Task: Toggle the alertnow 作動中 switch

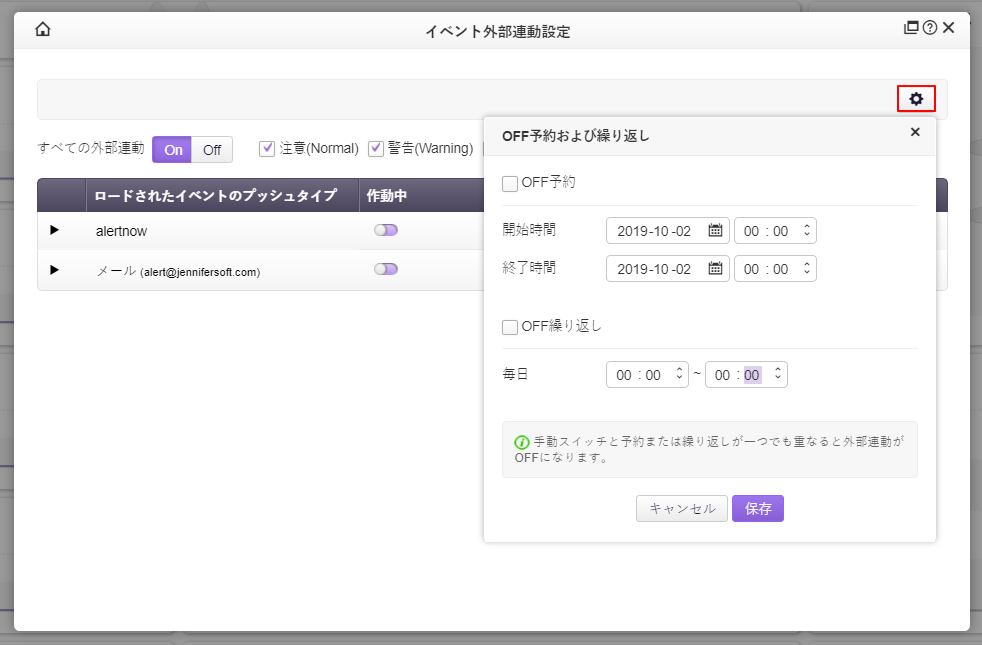Action: tap(386, 230)
